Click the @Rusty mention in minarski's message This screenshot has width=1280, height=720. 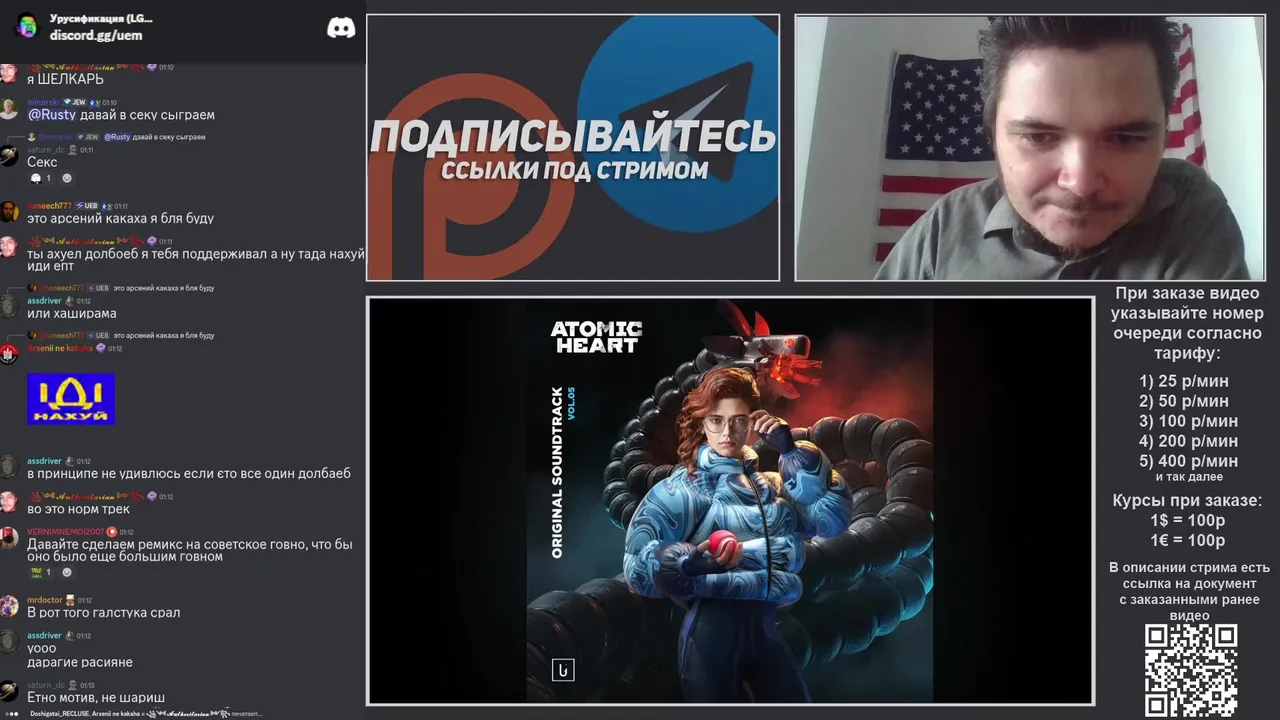(51, 115)
